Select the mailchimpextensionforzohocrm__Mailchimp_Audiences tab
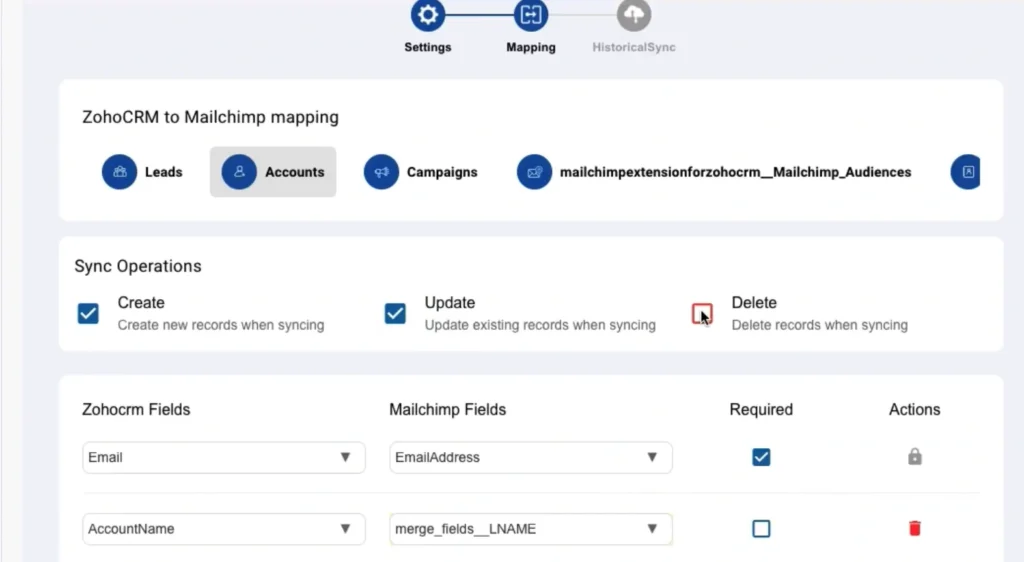The width and height of the screenshot is (1024, 562). (714, 172)
